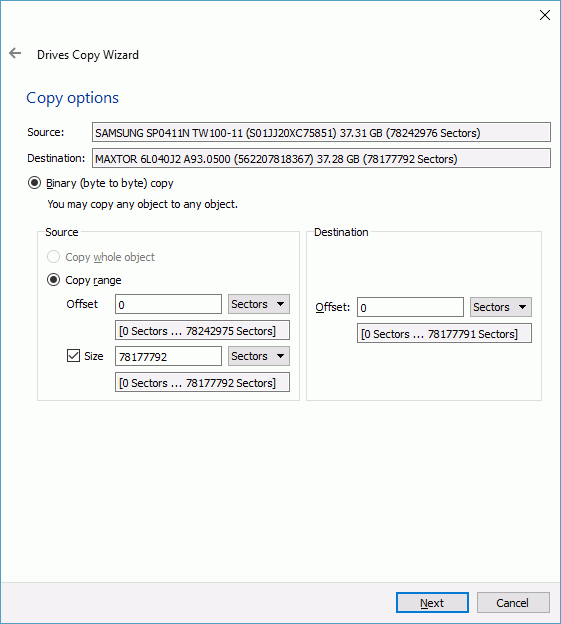Uncheck the Size checkbox
This screenshot has height=624, width=561.
coord(73,356)
